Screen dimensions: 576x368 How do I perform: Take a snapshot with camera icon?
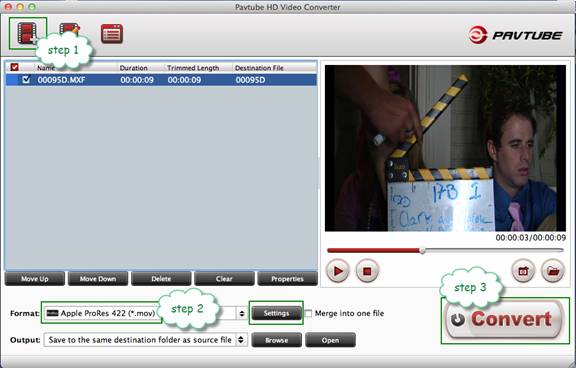(523, 271)
